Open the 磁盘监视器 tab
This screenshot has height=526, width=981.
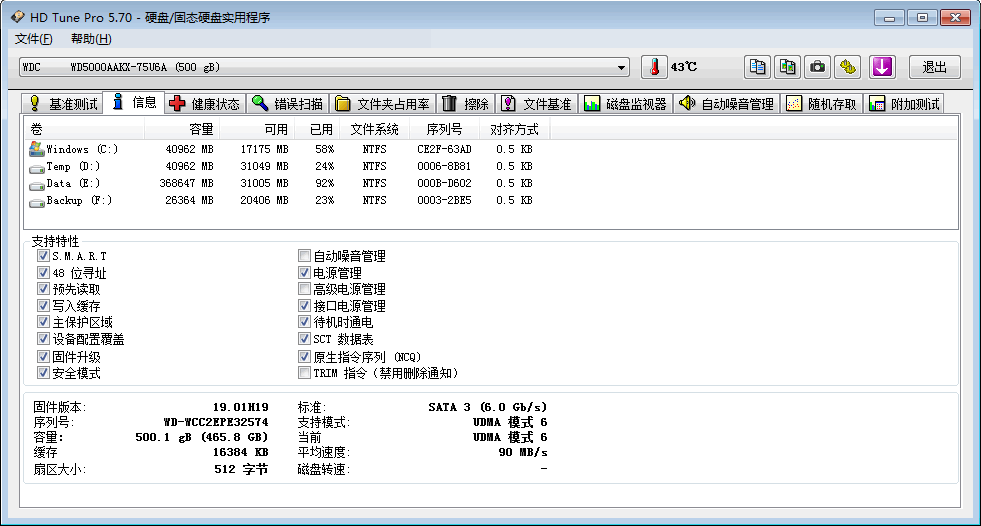[625, 104]
